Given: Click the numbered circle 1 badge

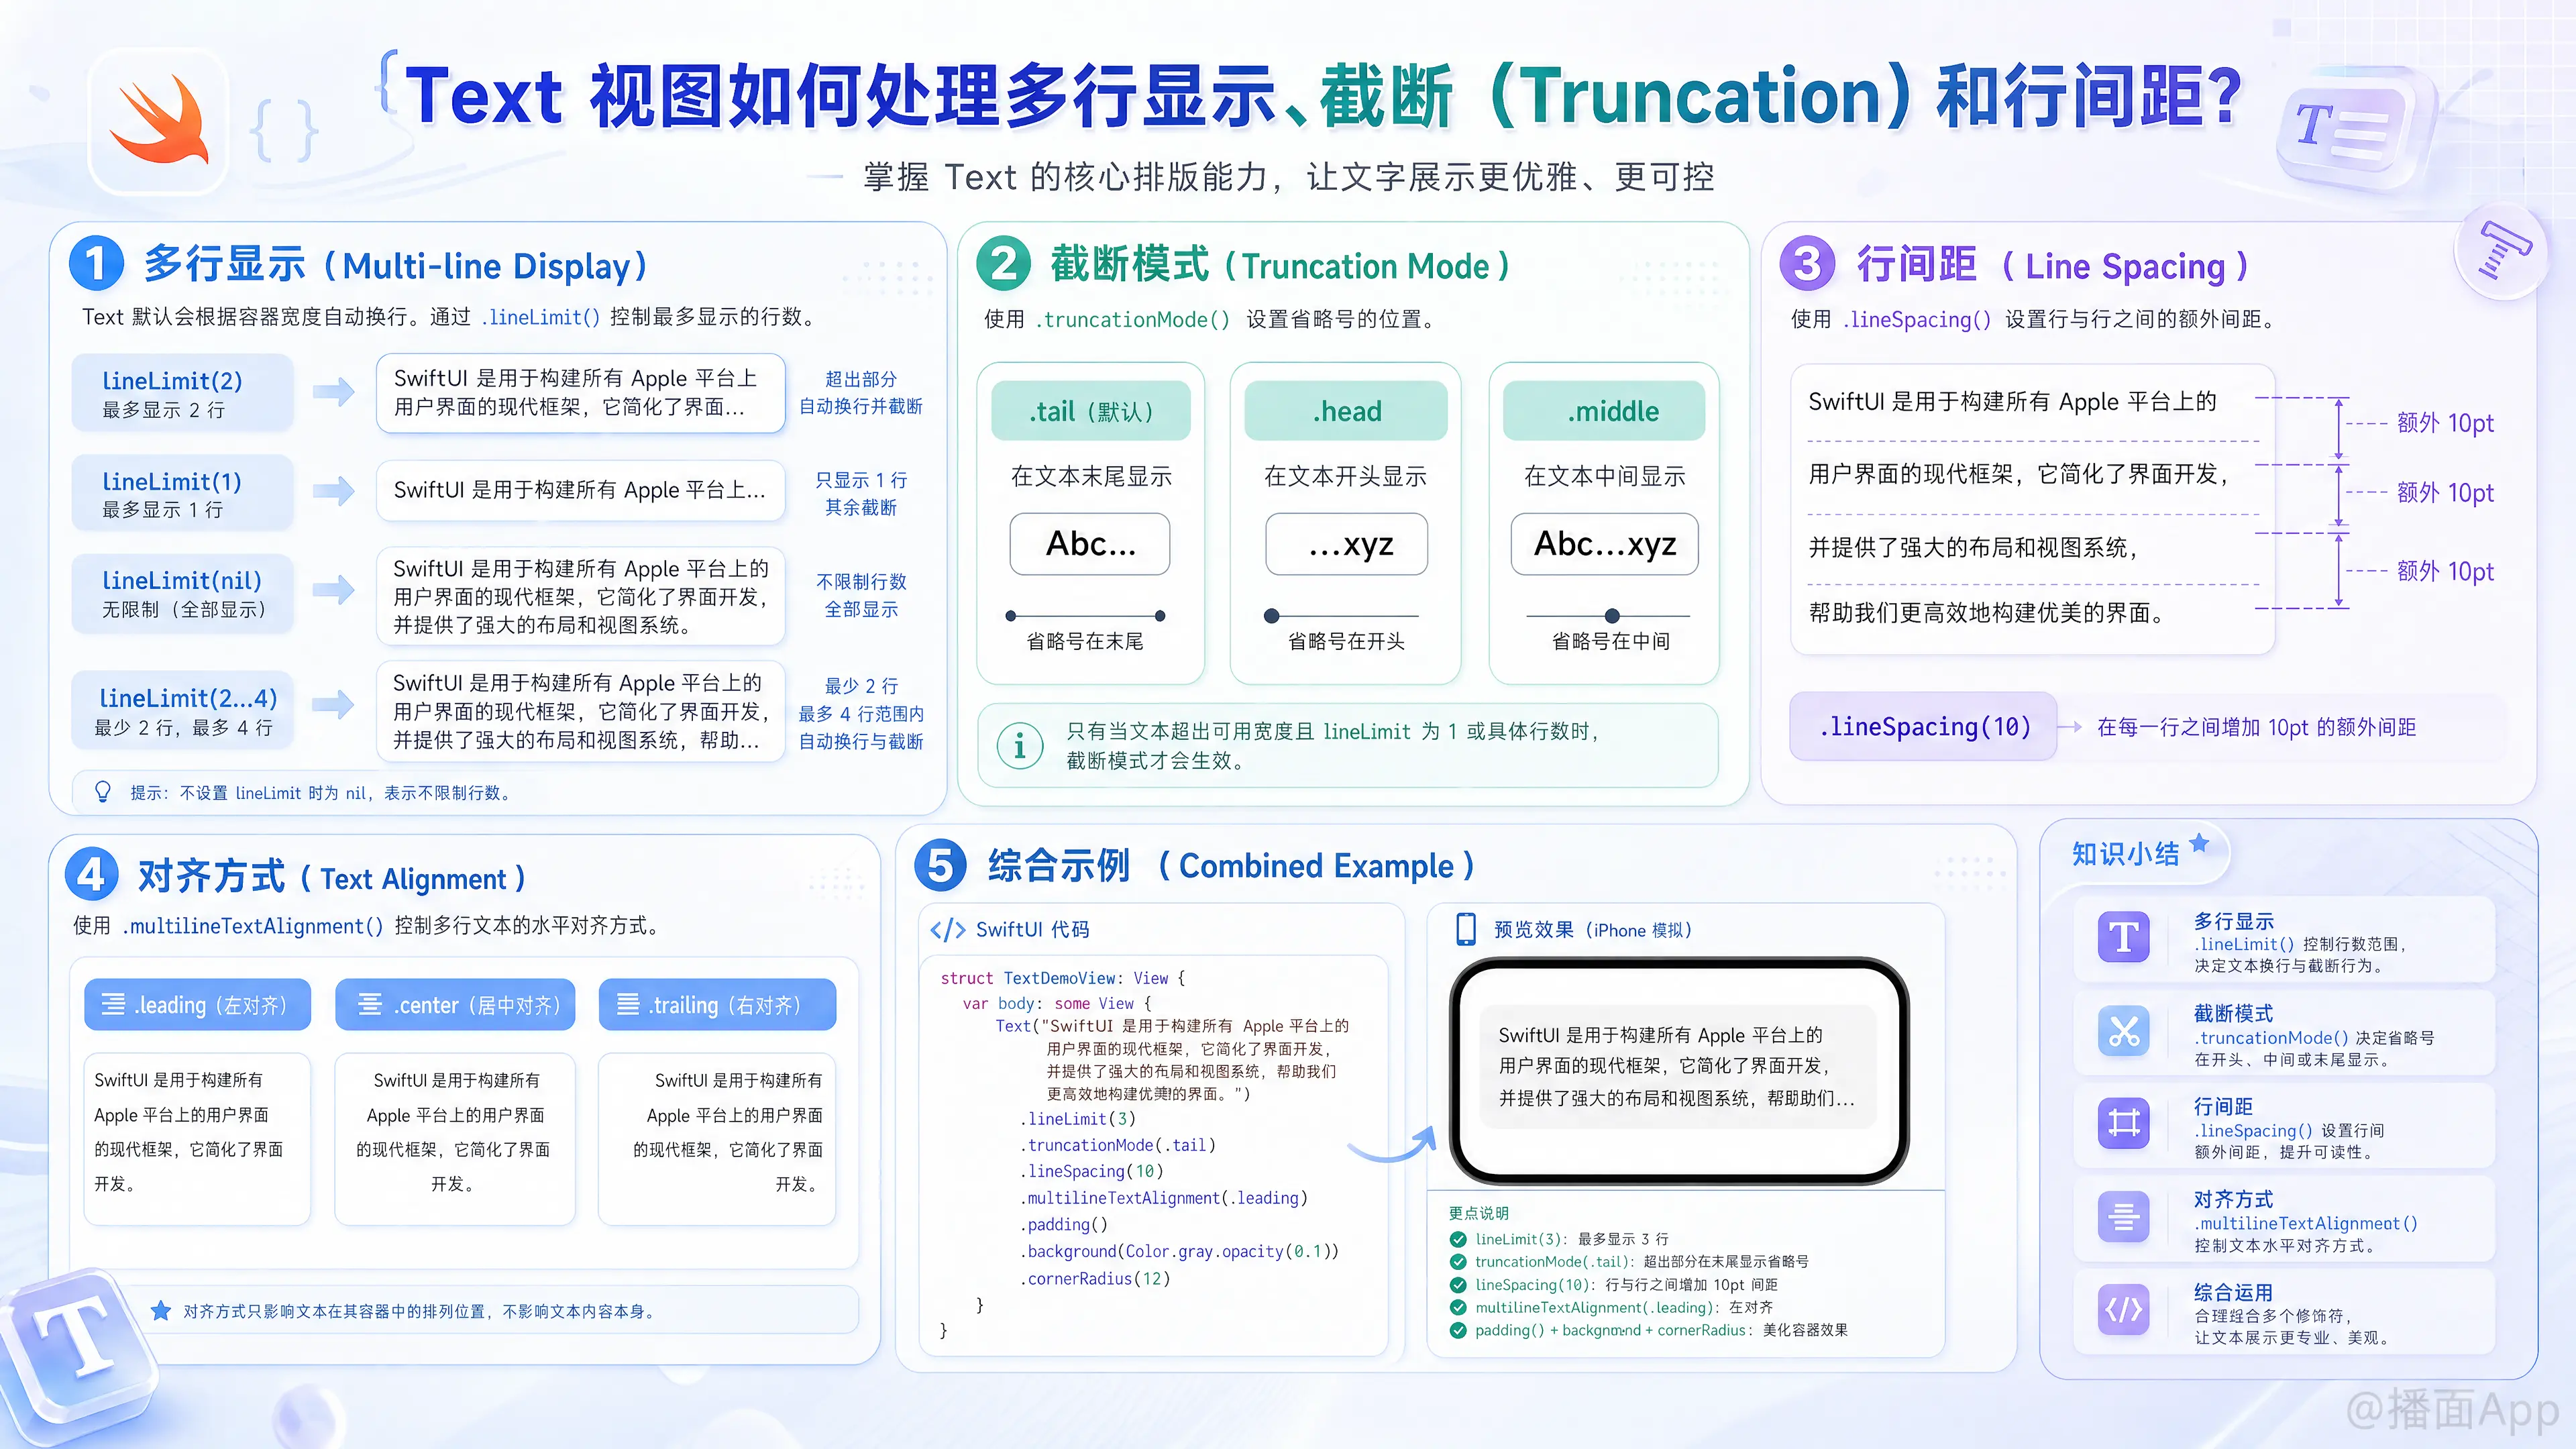Looking at the screenshot, I should point(96,264).
